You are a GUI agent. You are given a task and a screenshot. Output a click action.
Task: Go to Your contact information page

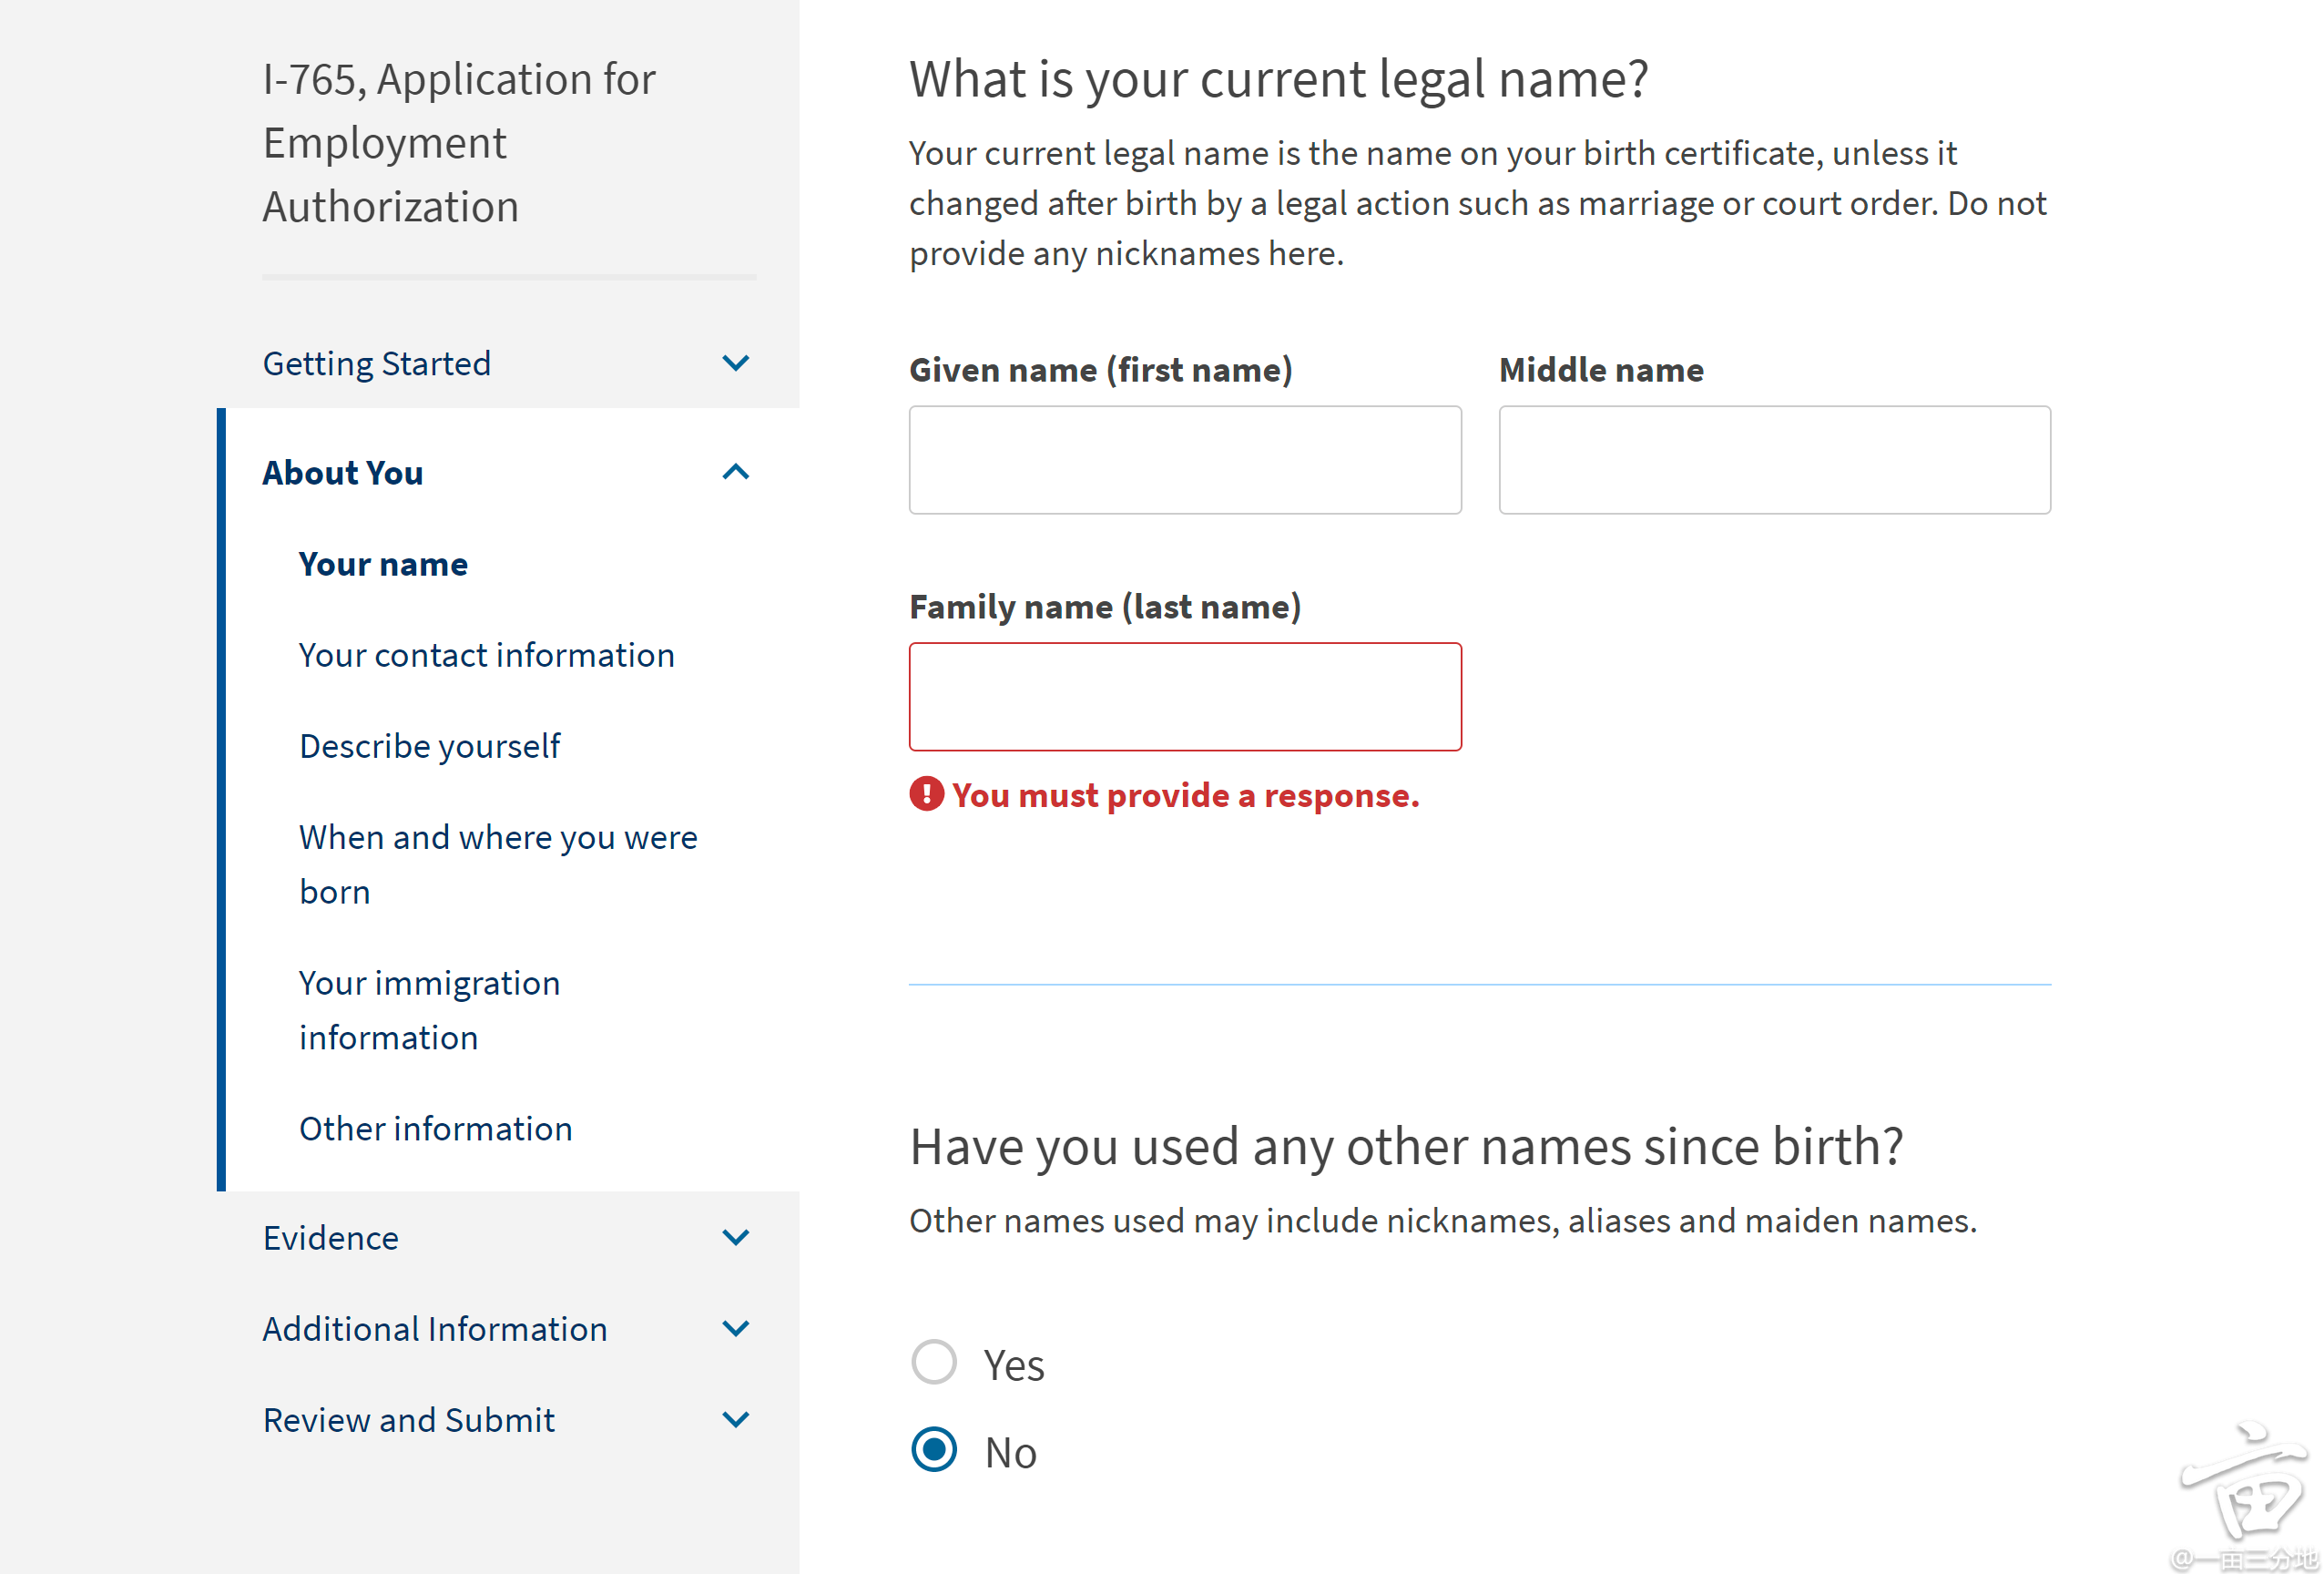point(487,655)
